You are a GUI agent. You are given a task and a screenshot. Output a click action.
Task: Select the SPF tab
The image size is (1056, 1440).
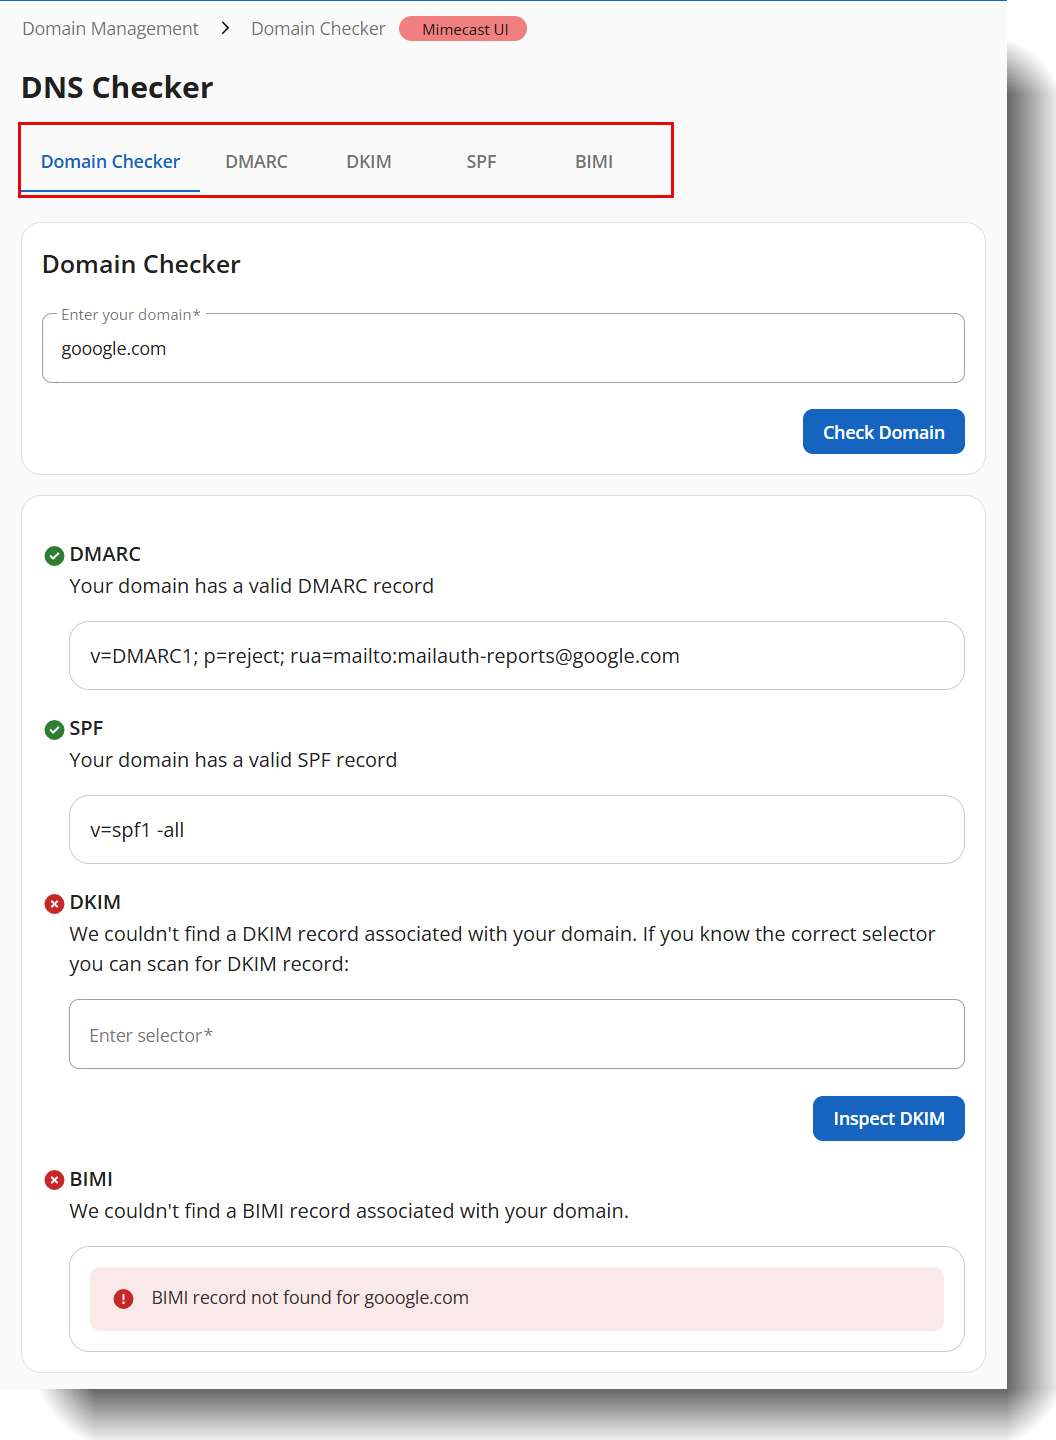(481, 162)
